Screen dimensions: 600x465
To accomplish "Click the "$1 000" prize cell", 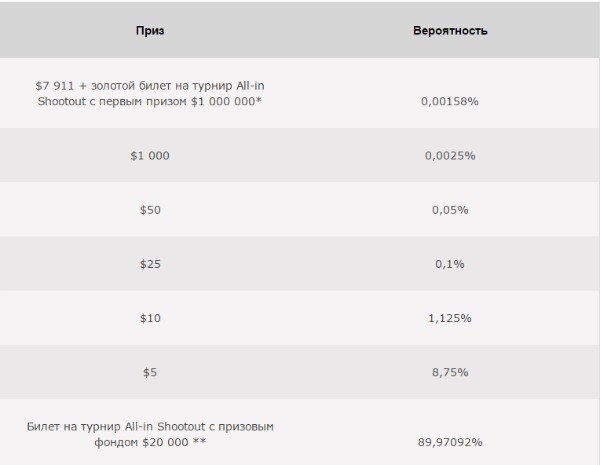I will pyautogui.click(x=150, y=156).
